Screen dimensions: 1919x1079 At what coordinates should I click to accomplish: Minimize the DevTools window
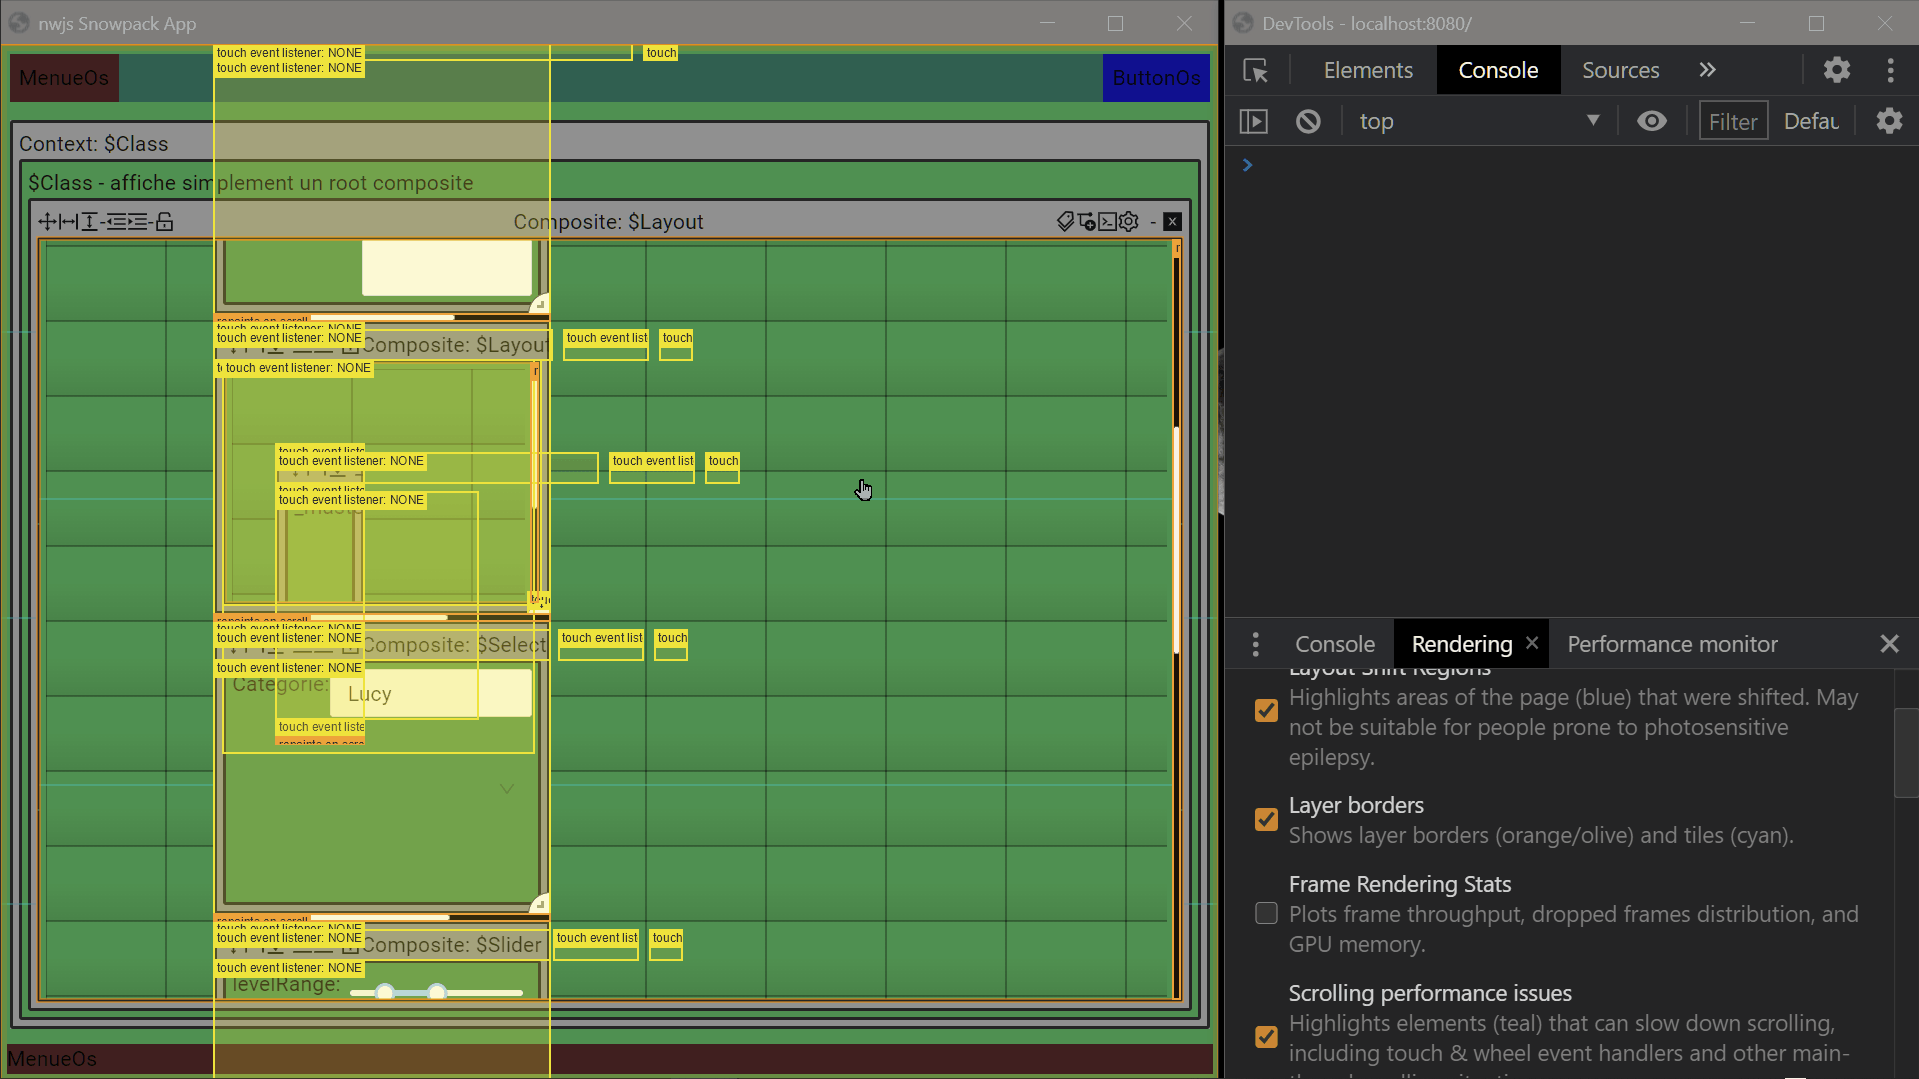[1748, 23]
